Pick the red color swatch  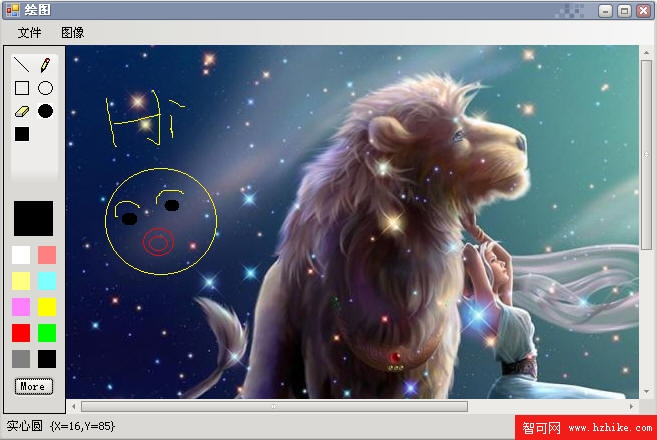[21, 333]
